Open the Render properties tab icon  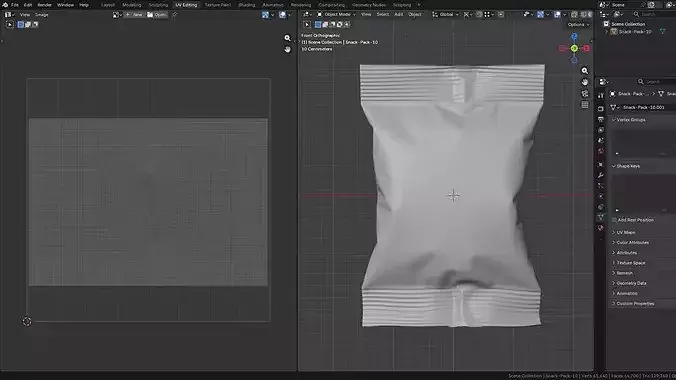601,108
